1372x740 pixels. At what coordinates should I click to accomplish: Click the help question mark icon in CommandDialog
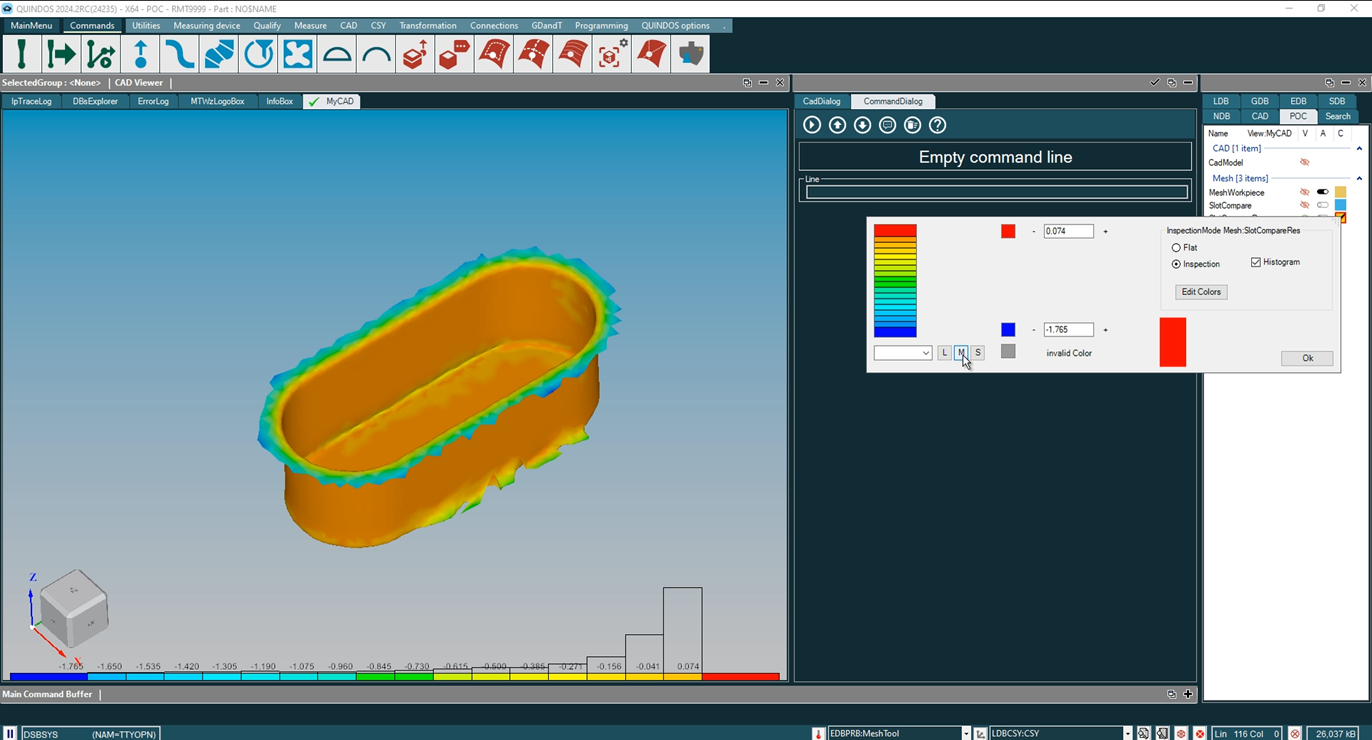[x=937, y=125]
